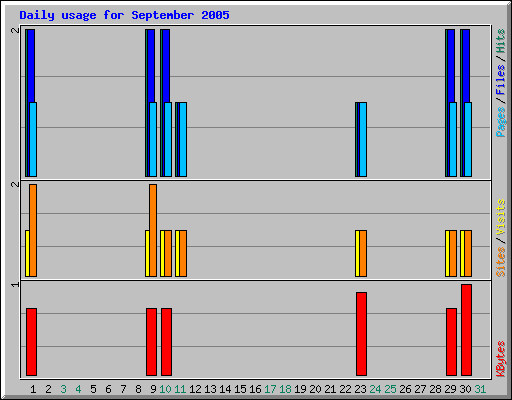The width and height of the screenshot is (512, 400).
Task: Click the red KBytes bar for day 10
Action: coord(166,342)
